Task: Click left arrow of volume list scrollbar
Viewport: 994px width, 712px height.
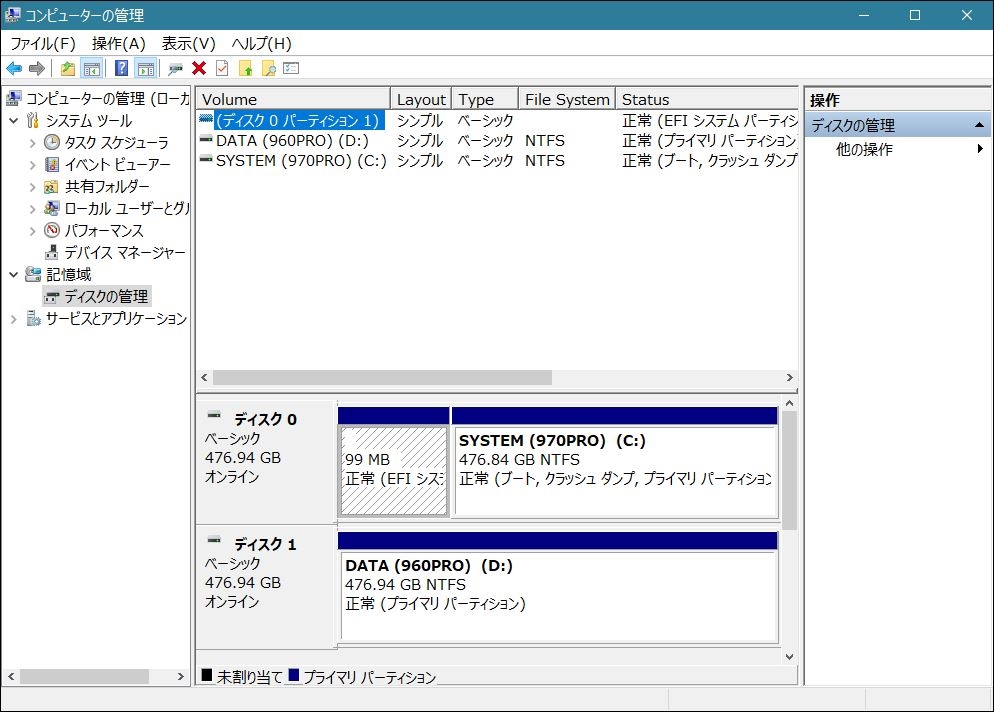Action: pyautogui.click(x=204, y=378)
